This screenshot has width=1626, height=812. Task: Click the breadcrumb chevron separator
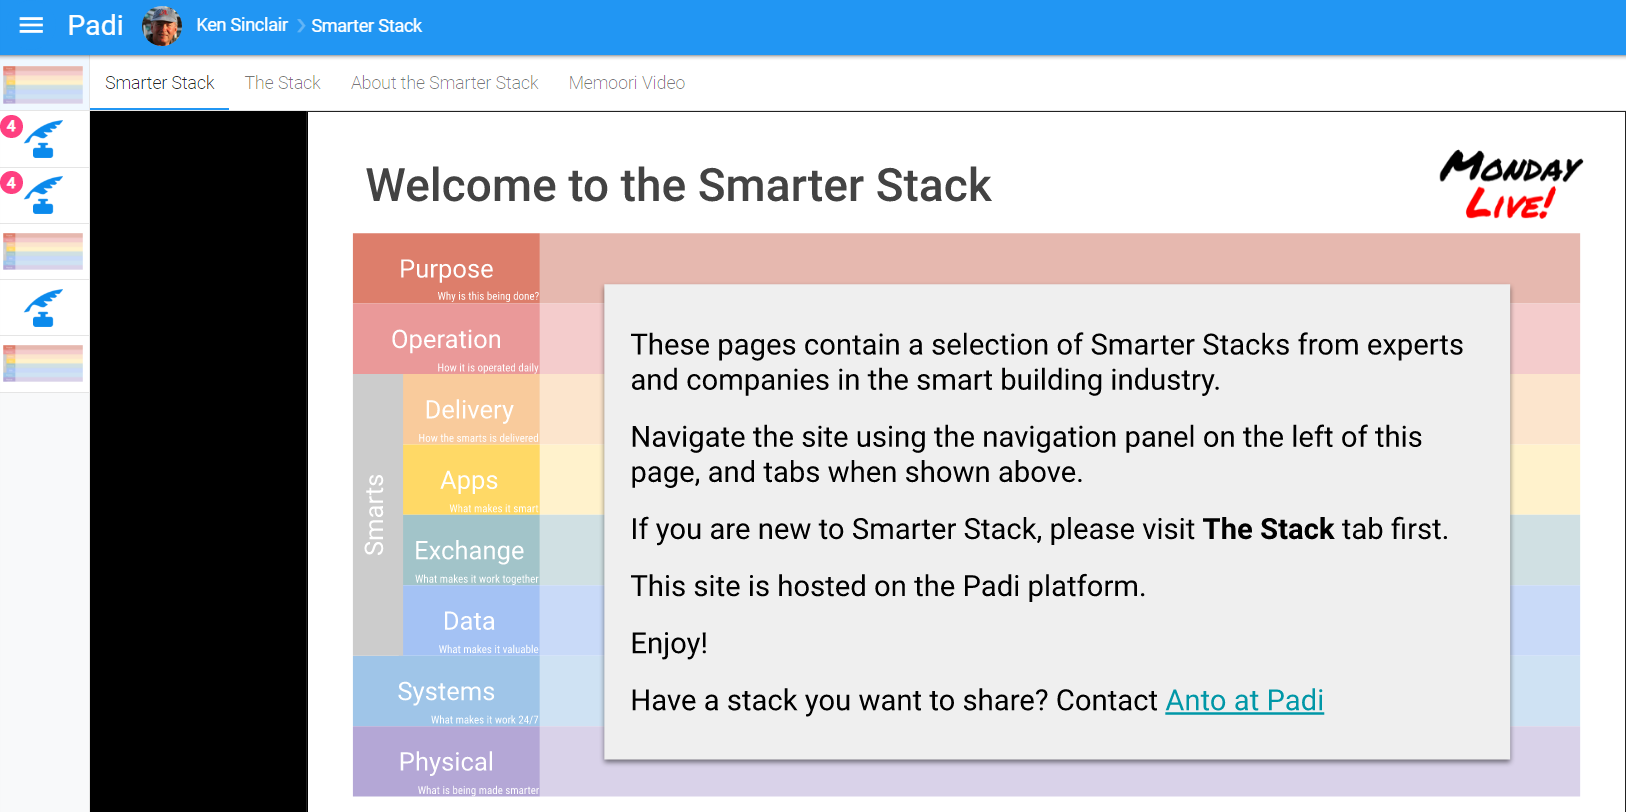click(x=300, y=26)
